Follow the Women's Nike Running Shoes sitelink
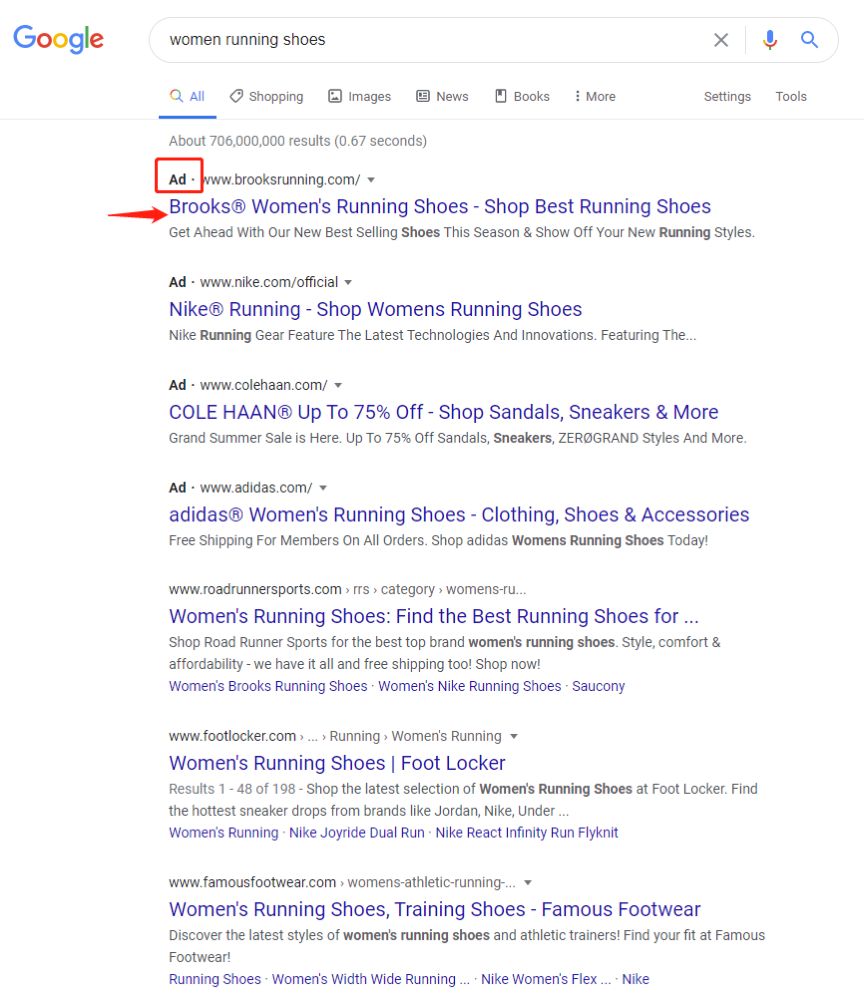This screenshot has height=1008, width=864. 470,687
